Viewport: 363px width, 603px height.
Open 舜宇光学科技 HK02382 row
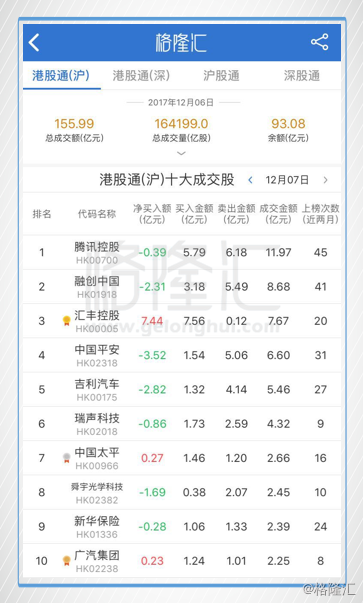click(x=182, y=492)
